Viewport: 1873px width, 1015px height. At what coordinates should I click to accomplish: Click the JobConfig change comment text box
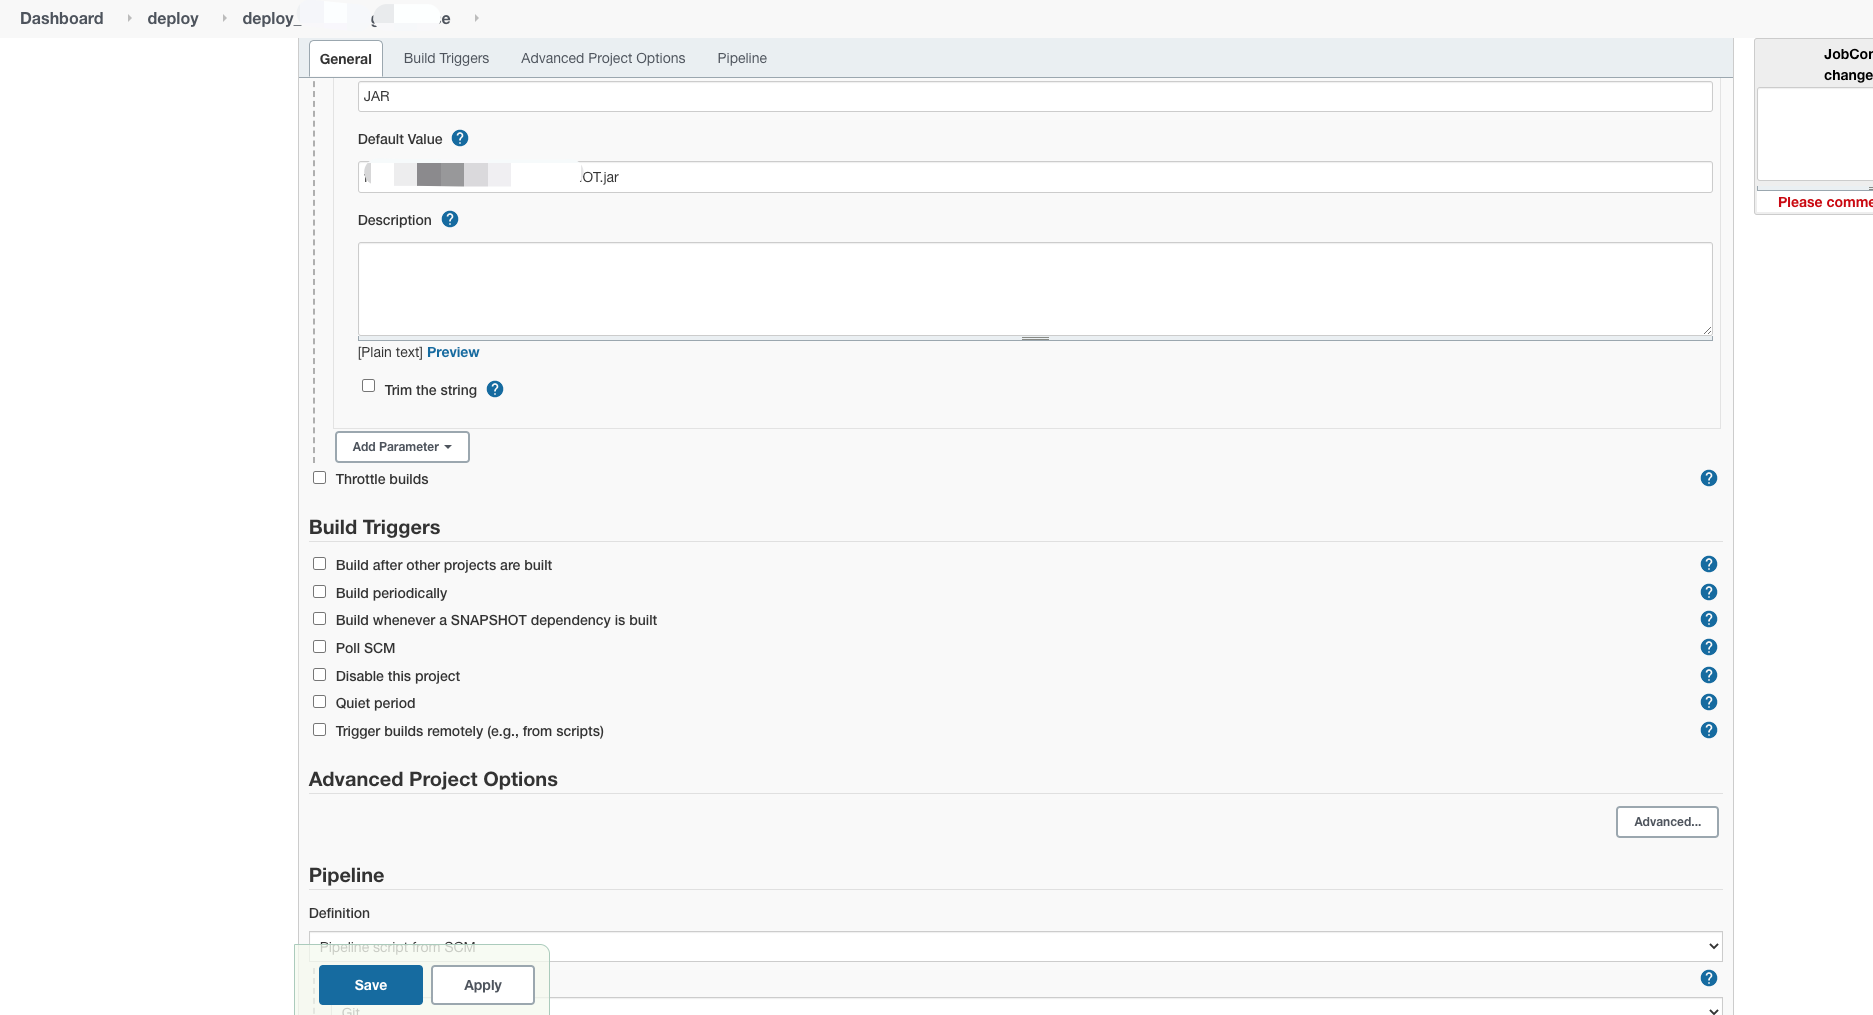(x=1815, y=134)
